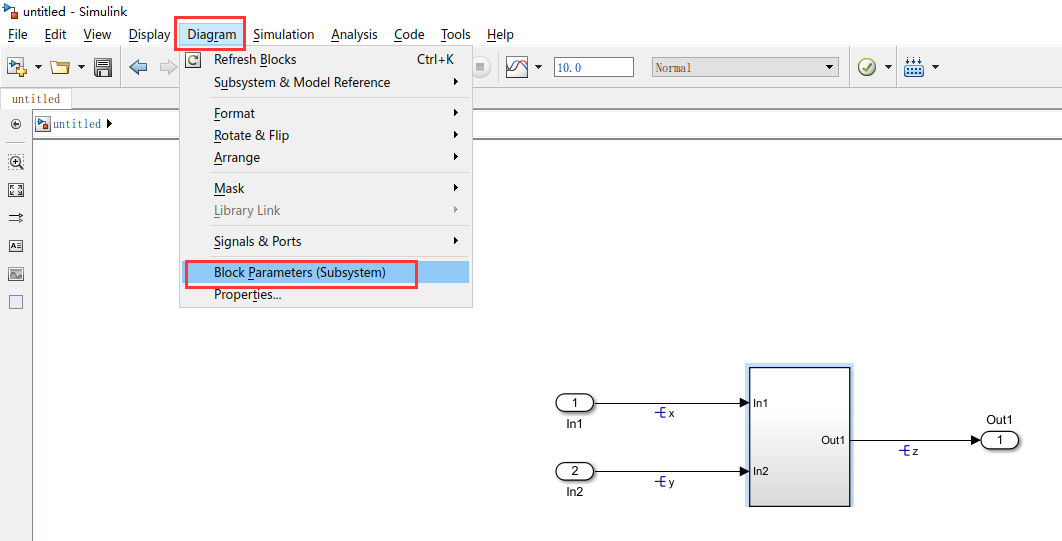
Task: Click the Simulink icon in the title bar
Action: (x=10, y=12)
